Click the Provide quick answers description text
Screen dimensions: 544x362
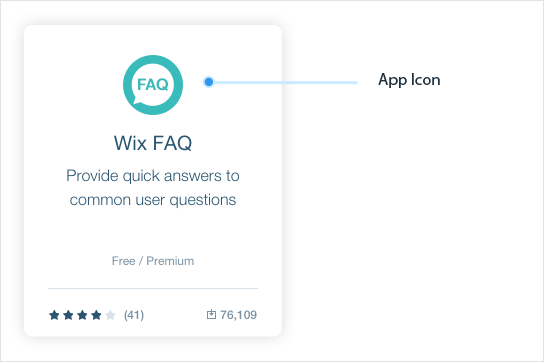click(x=153, y=176)
